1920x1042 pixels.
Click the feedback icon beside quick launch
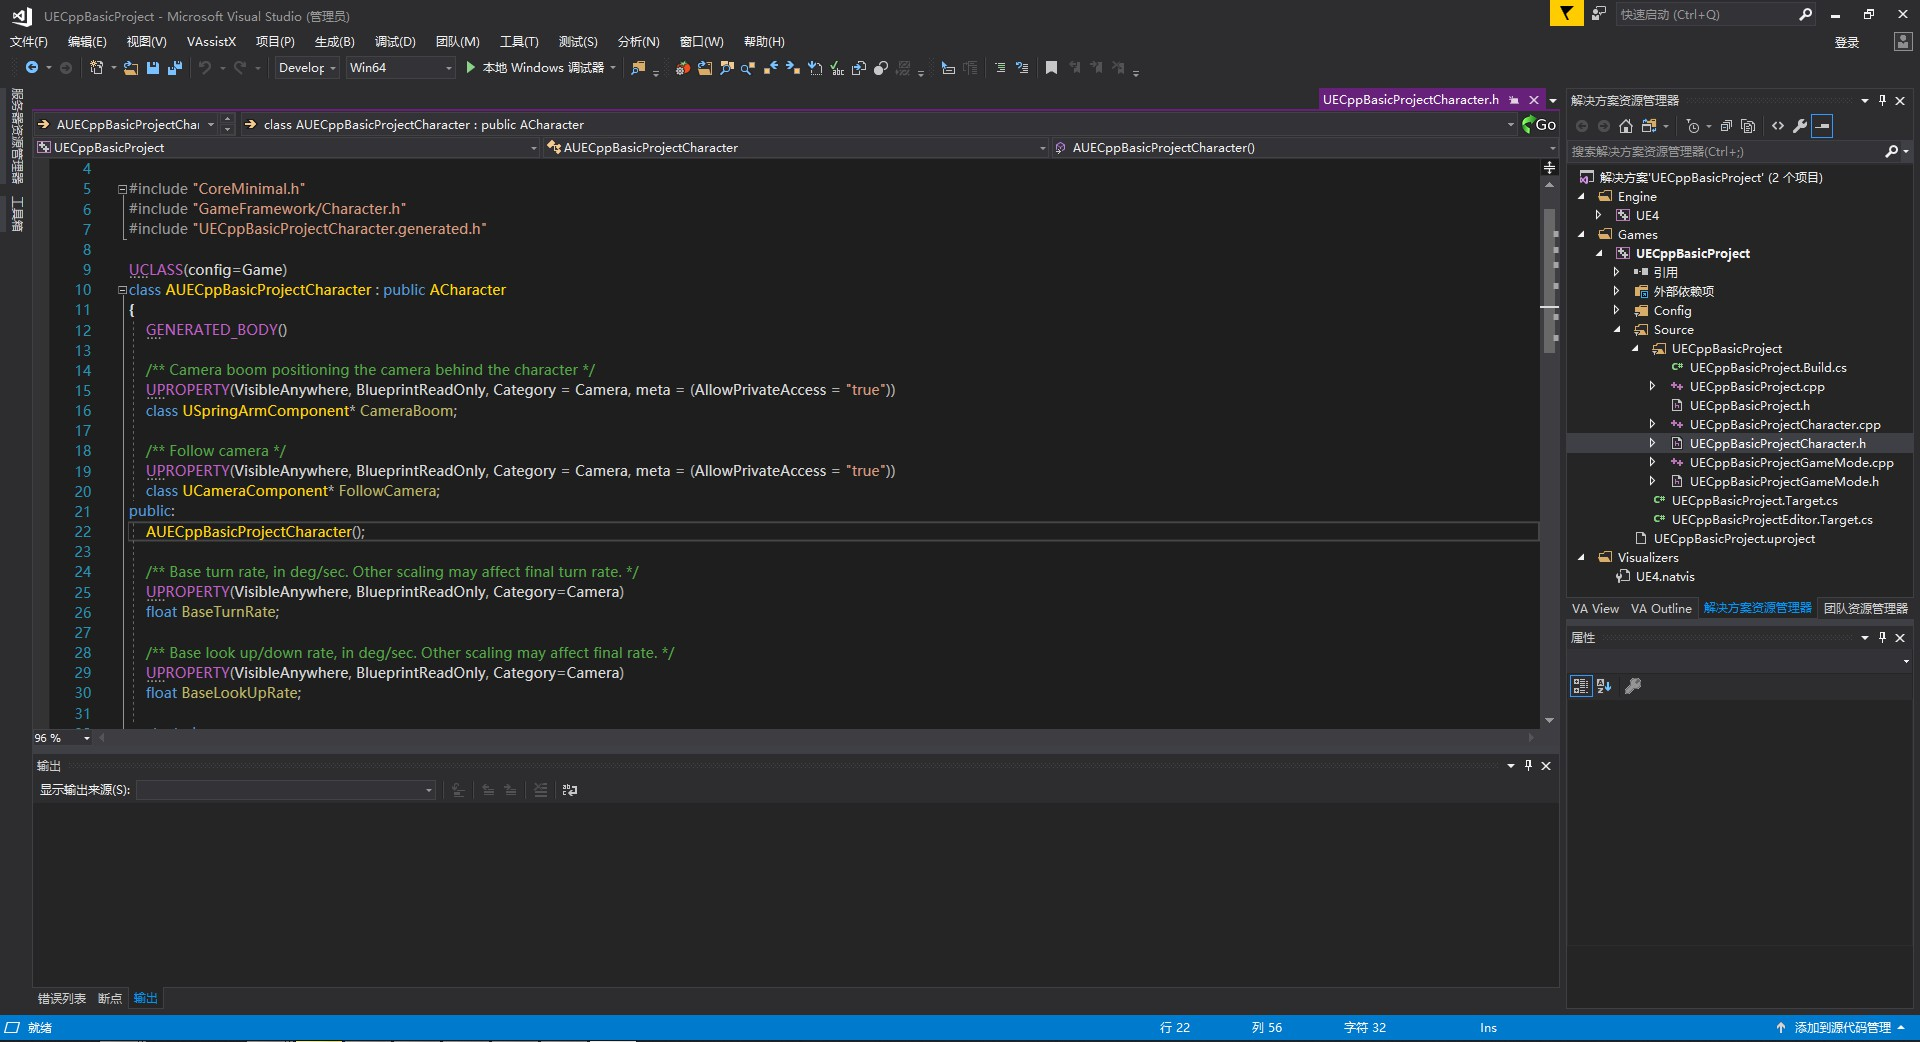pyautogui.click(x=1599, y=14)
